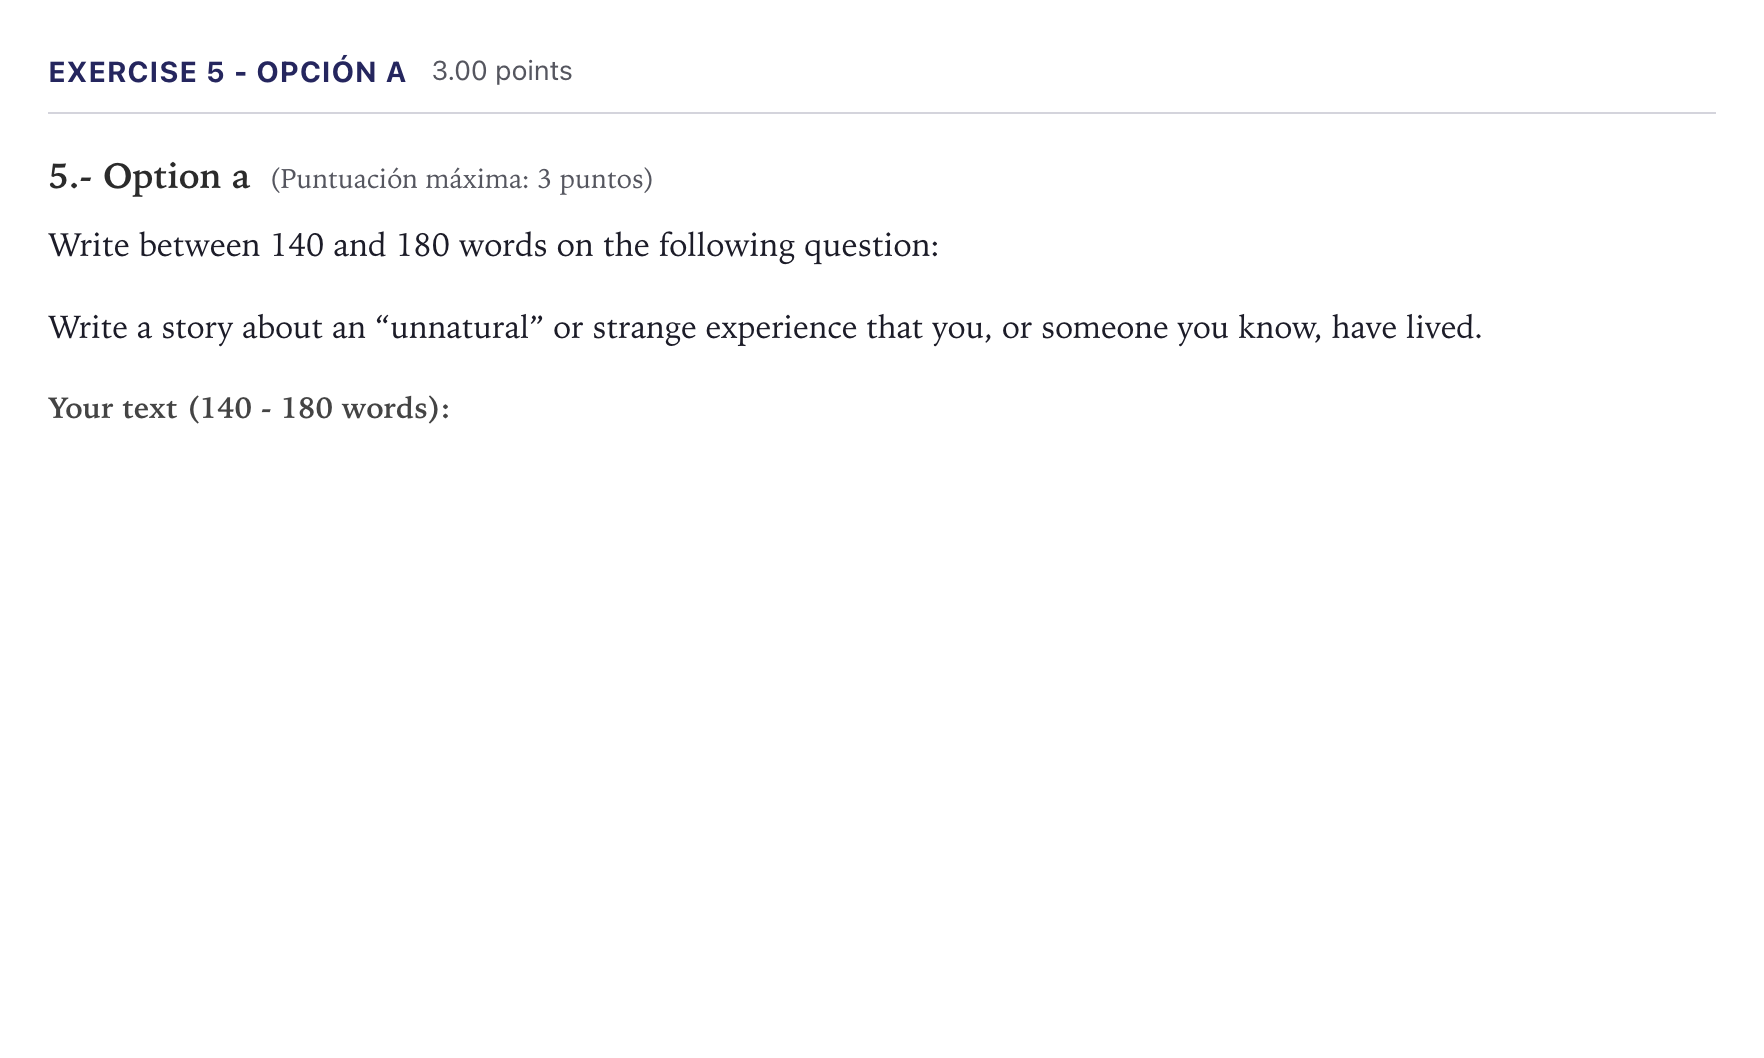Click the "Puntuación máxima: 3 puntos" note
1764x1058 pixels.
[x=461, y=179]
